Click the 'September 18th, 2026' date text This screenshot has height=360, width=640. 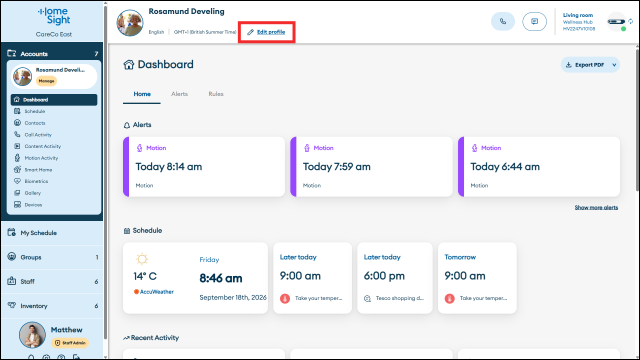point(233,298)
